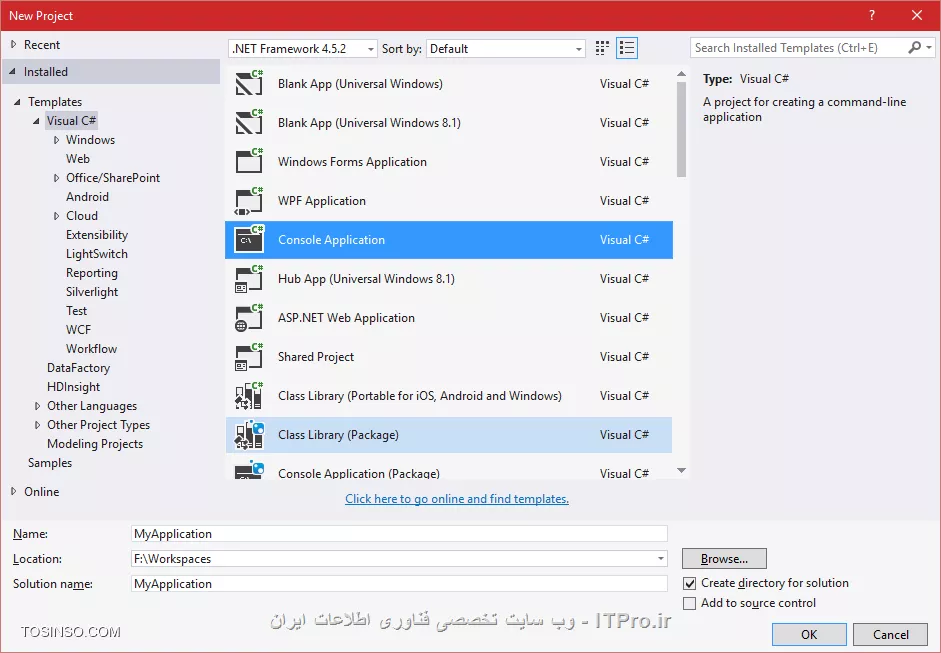Click the Browse... button
This screenshot has width=941, height=653.
pos(724,559)
